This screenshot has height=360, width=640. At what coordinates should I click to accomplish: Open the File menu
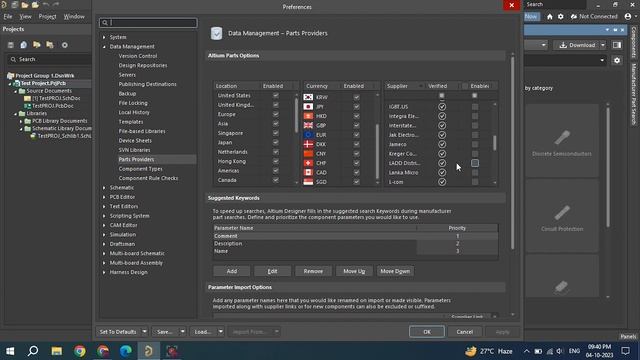point(8,16)
